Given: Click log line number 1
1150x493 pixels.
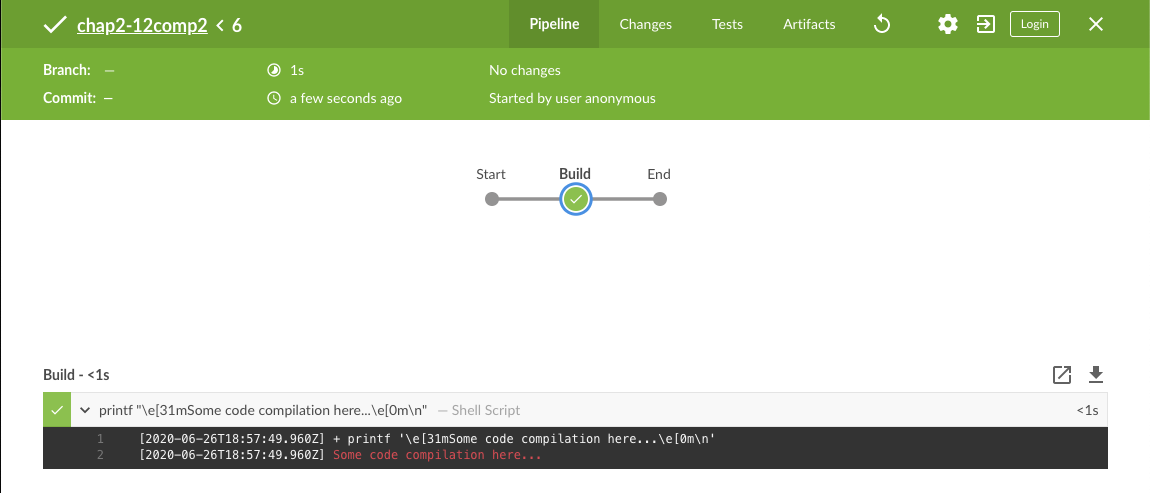Looking at the screenshot, I should click(x=100, y=439).
